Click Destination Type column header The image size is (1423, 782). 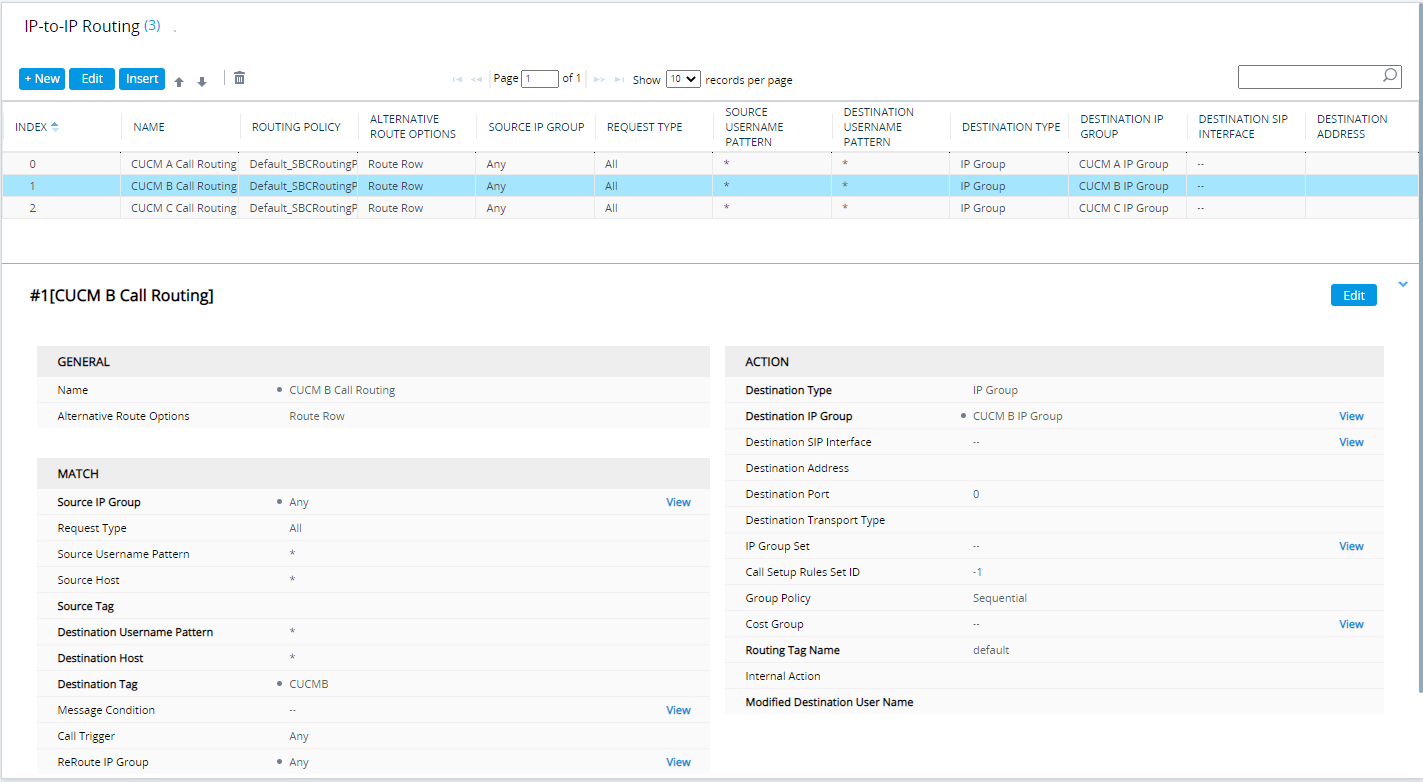[1011, 127]
